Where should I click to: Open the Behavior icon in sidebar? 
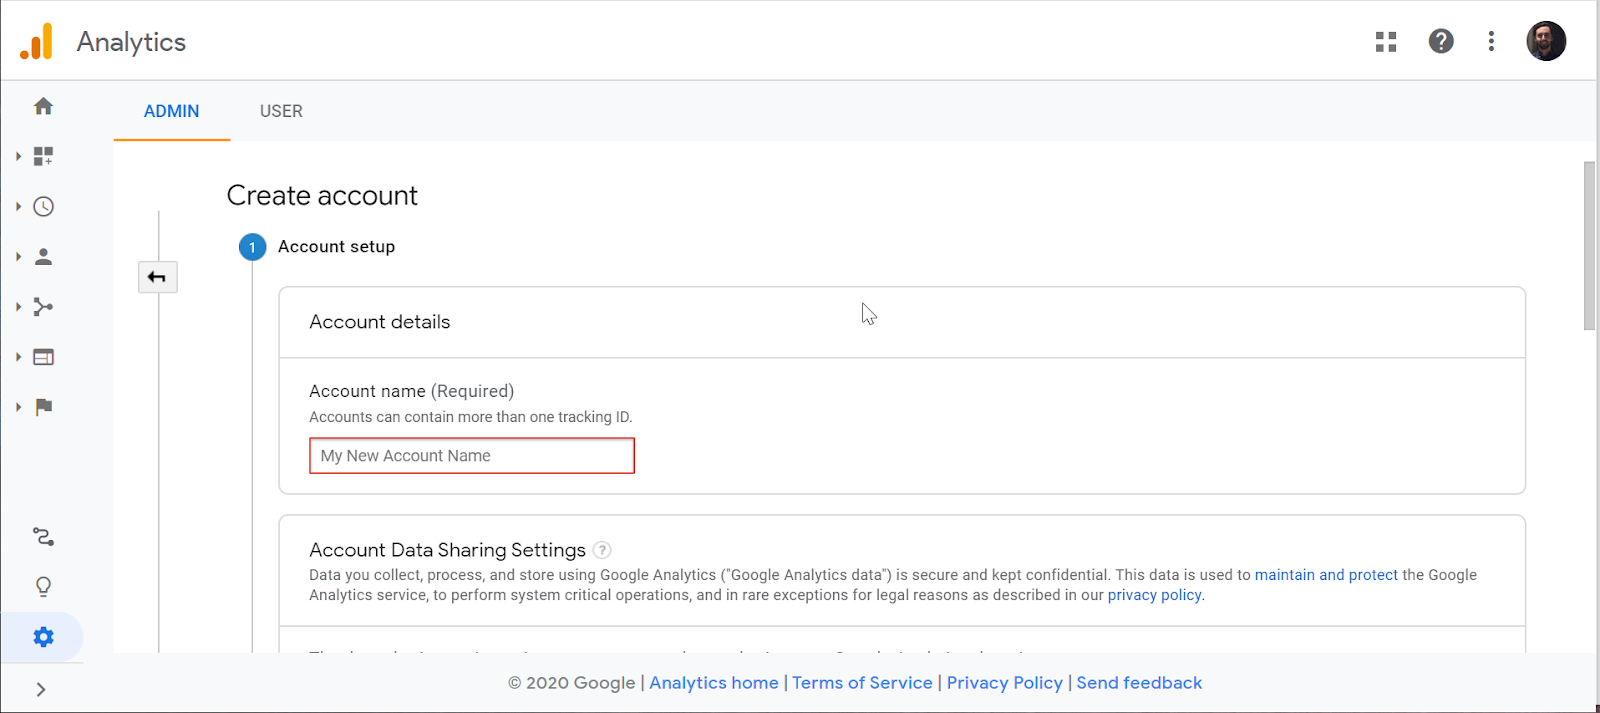pos(43,357)
